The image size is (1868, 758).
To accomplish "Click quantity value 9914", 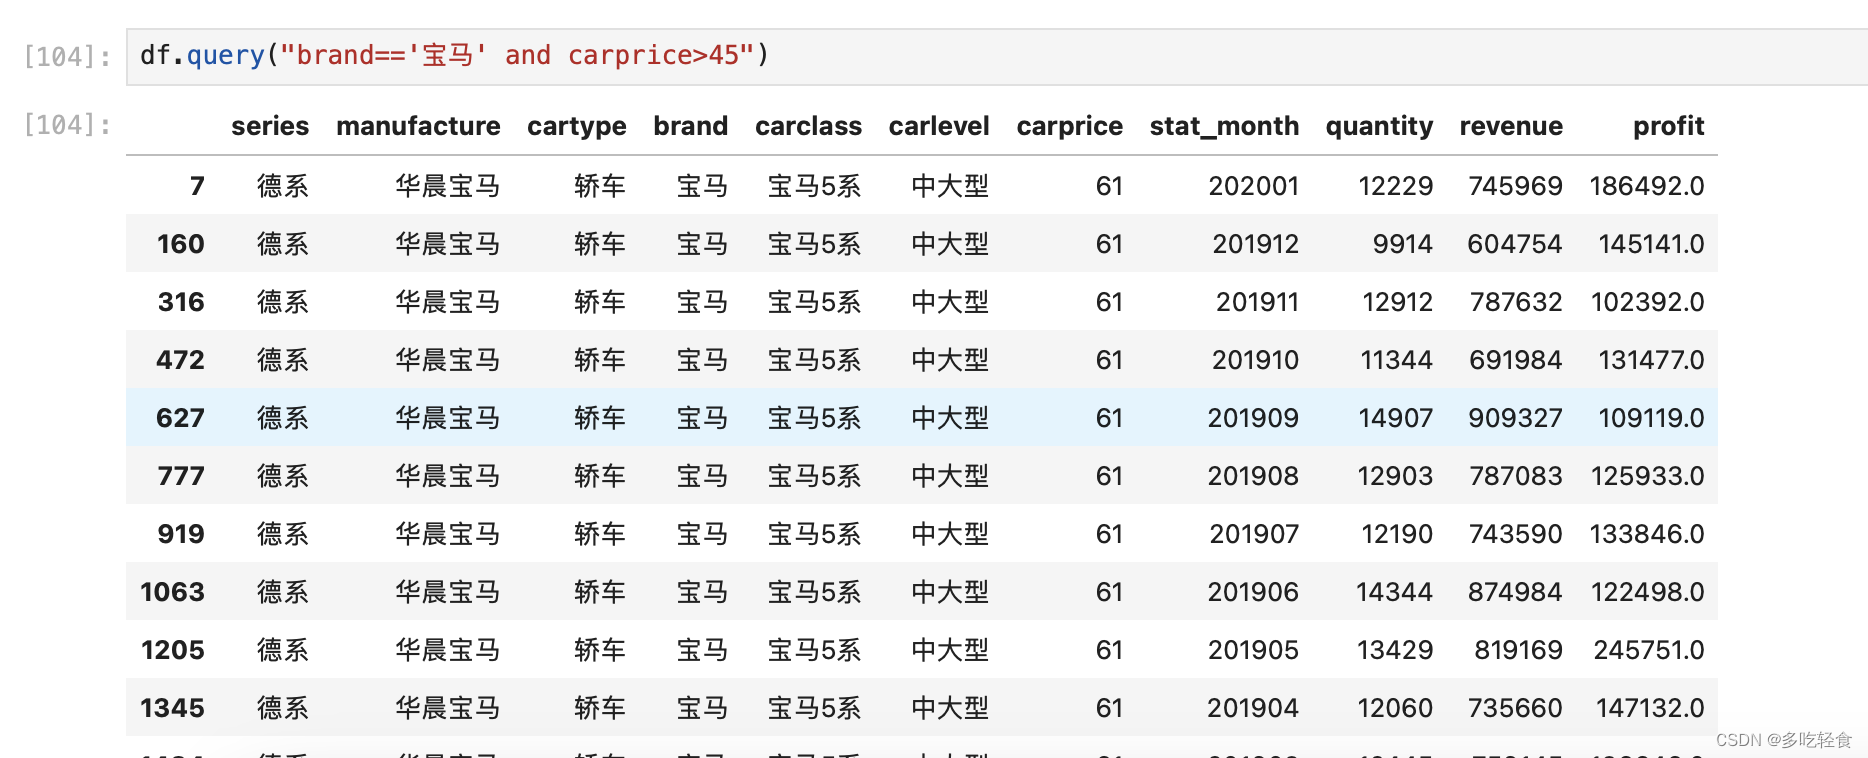I will click(1402, 244).
